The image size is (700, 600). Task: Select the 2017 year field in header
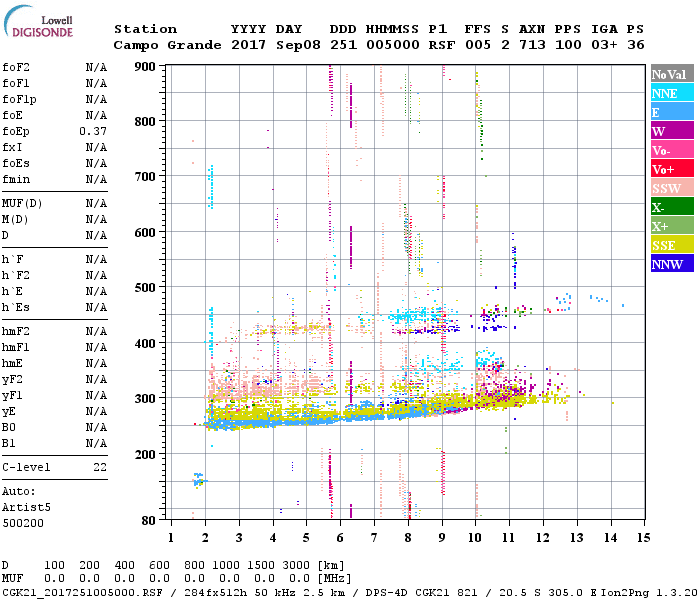pyautogui.click(x=246, y=45)
